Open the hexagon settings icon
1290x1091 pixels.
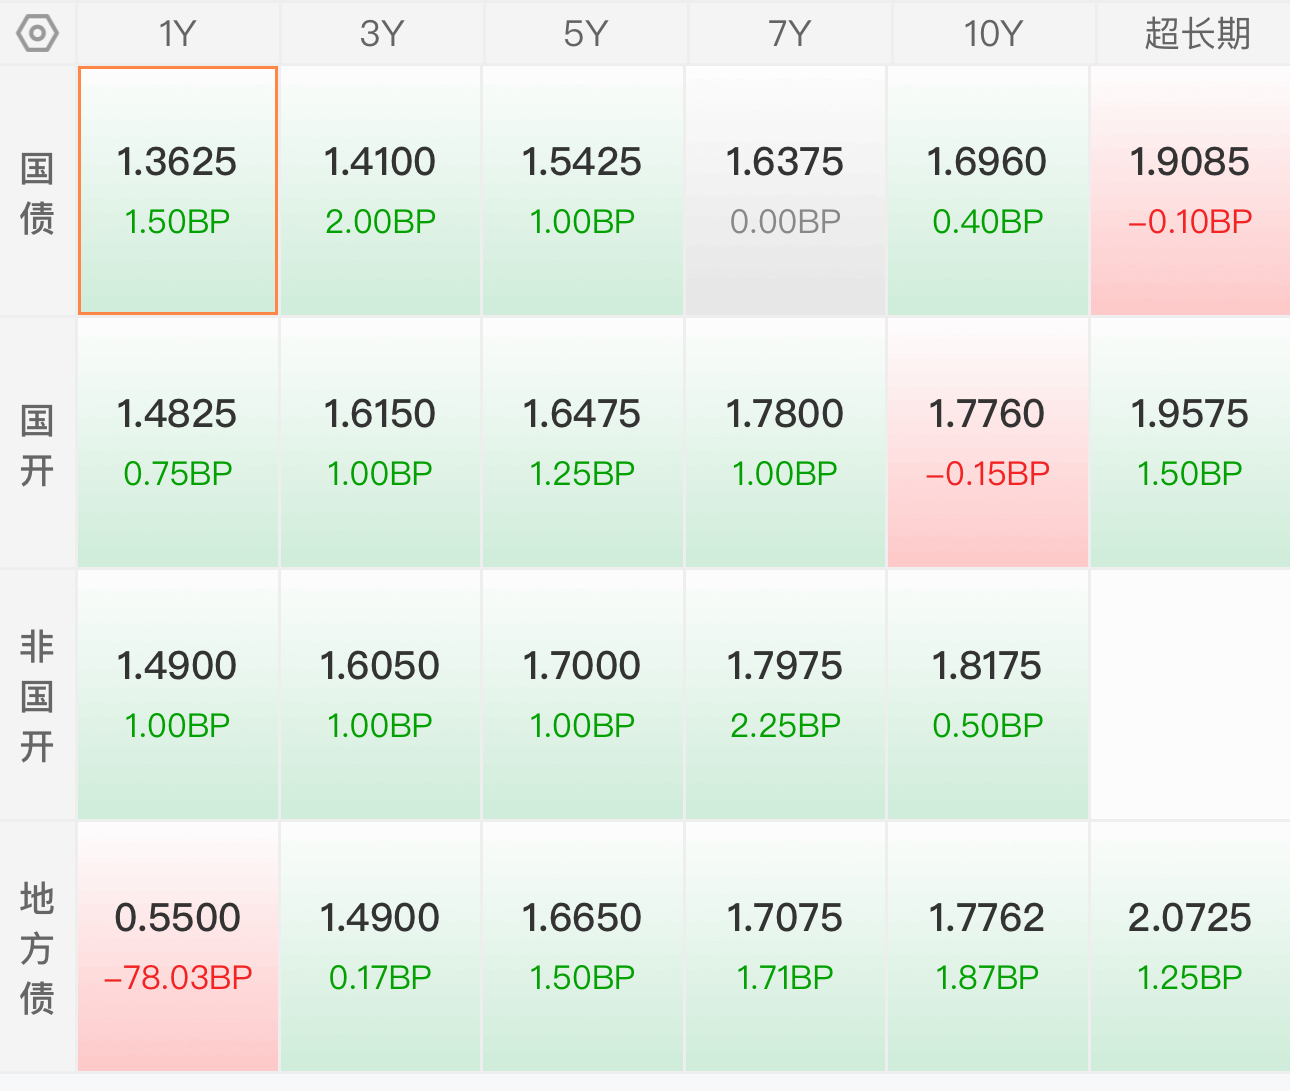click(37, 34)
